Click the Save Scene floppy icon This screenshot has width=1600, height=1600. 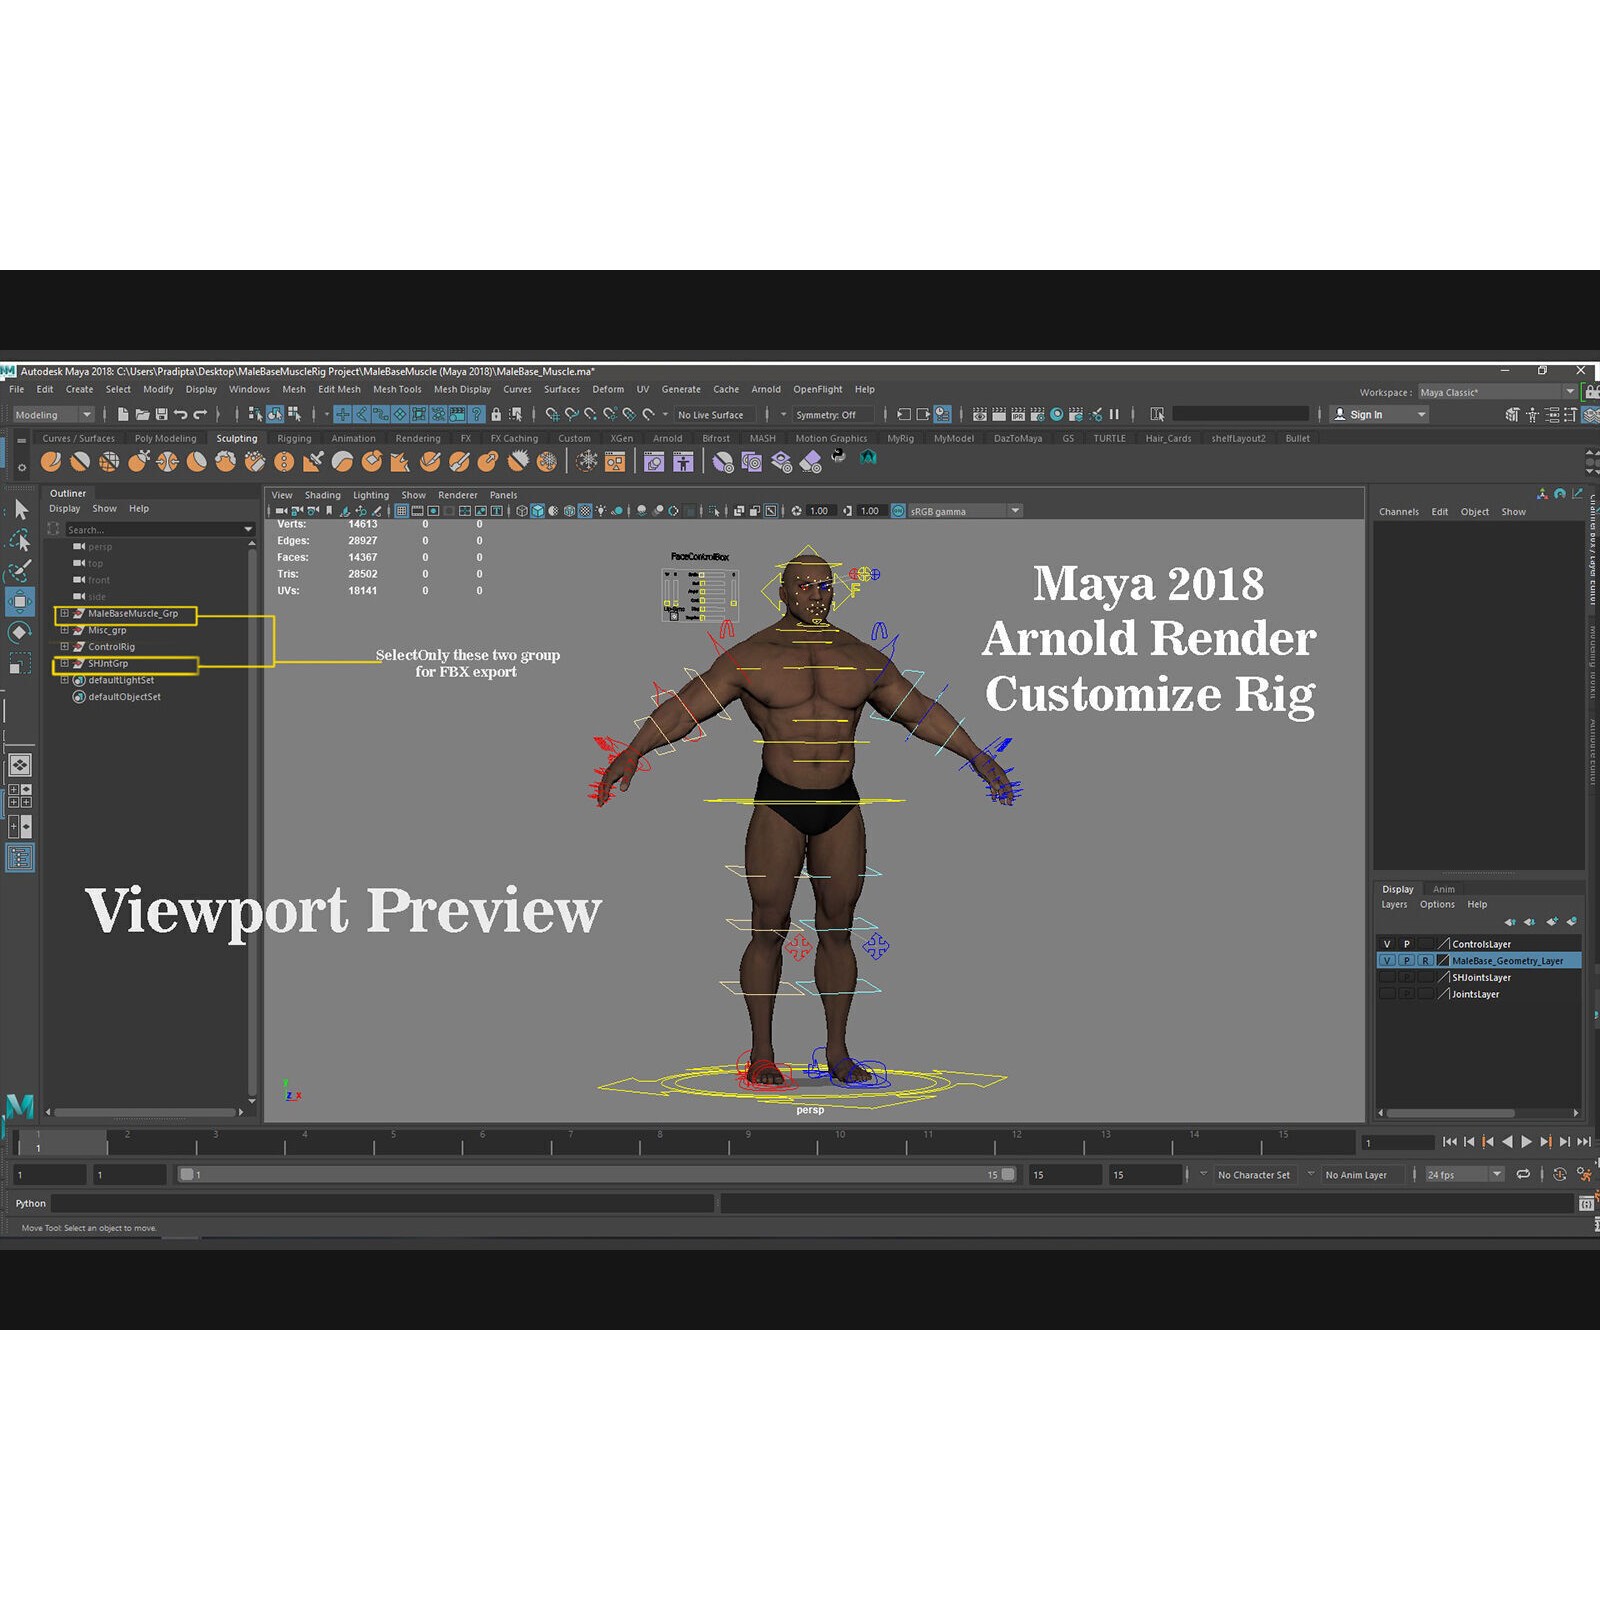coord(161,414)
